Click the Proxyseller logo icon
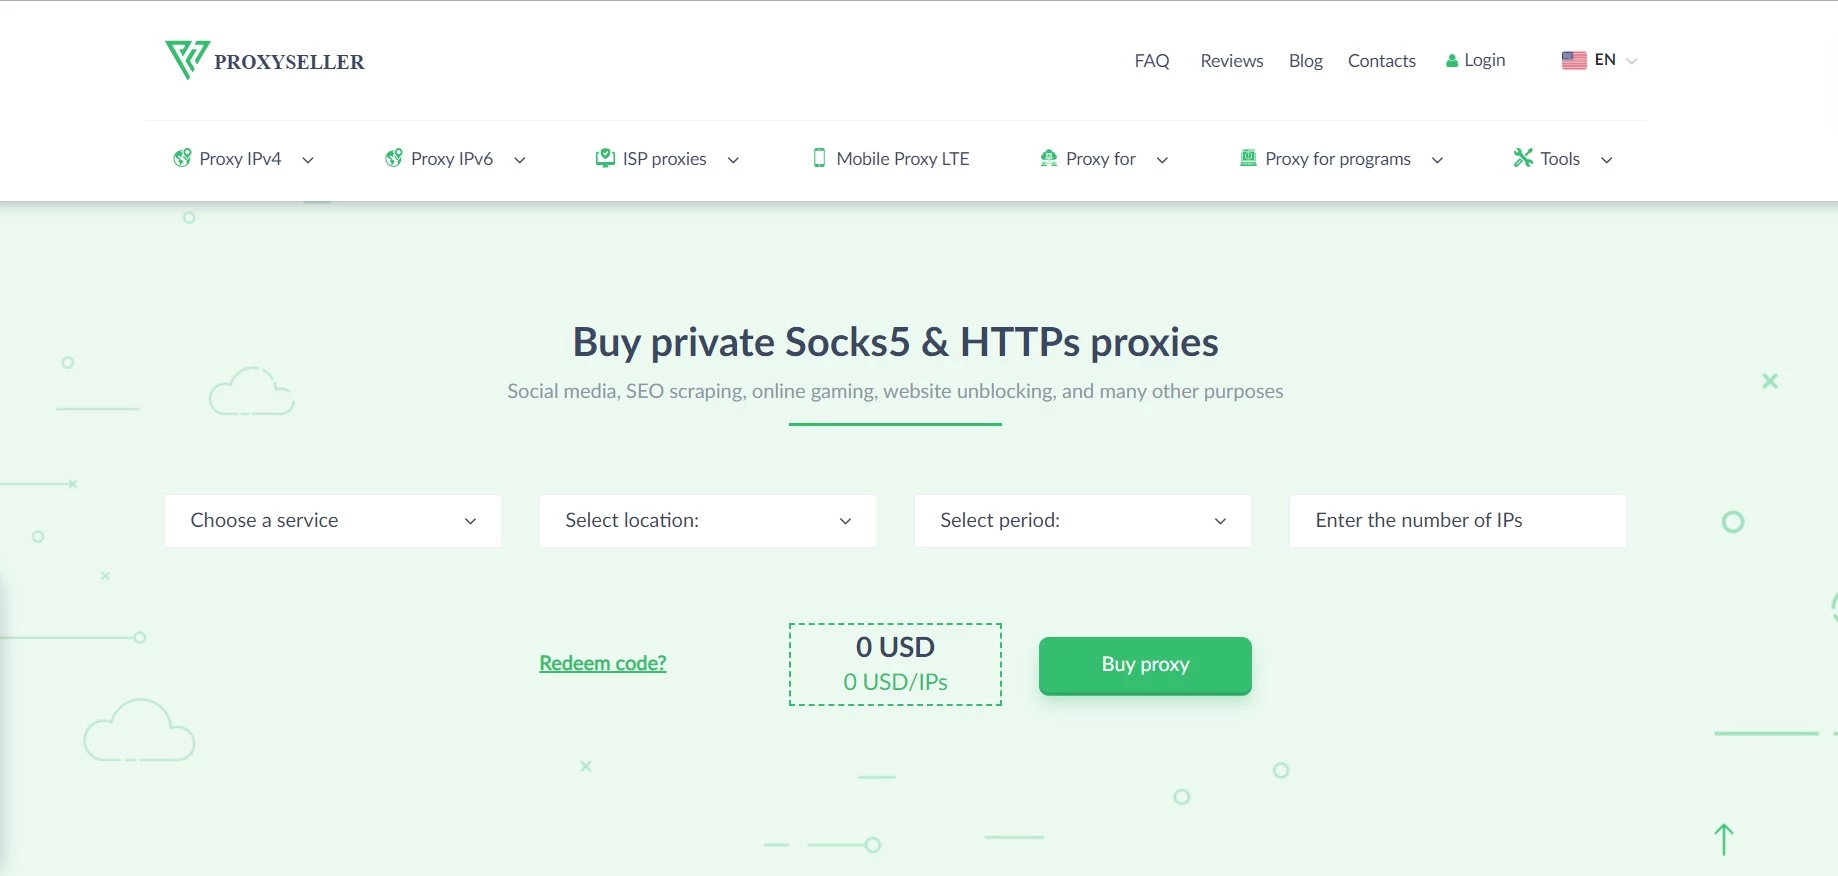1838x876 pixels. [x=187, y=59]
